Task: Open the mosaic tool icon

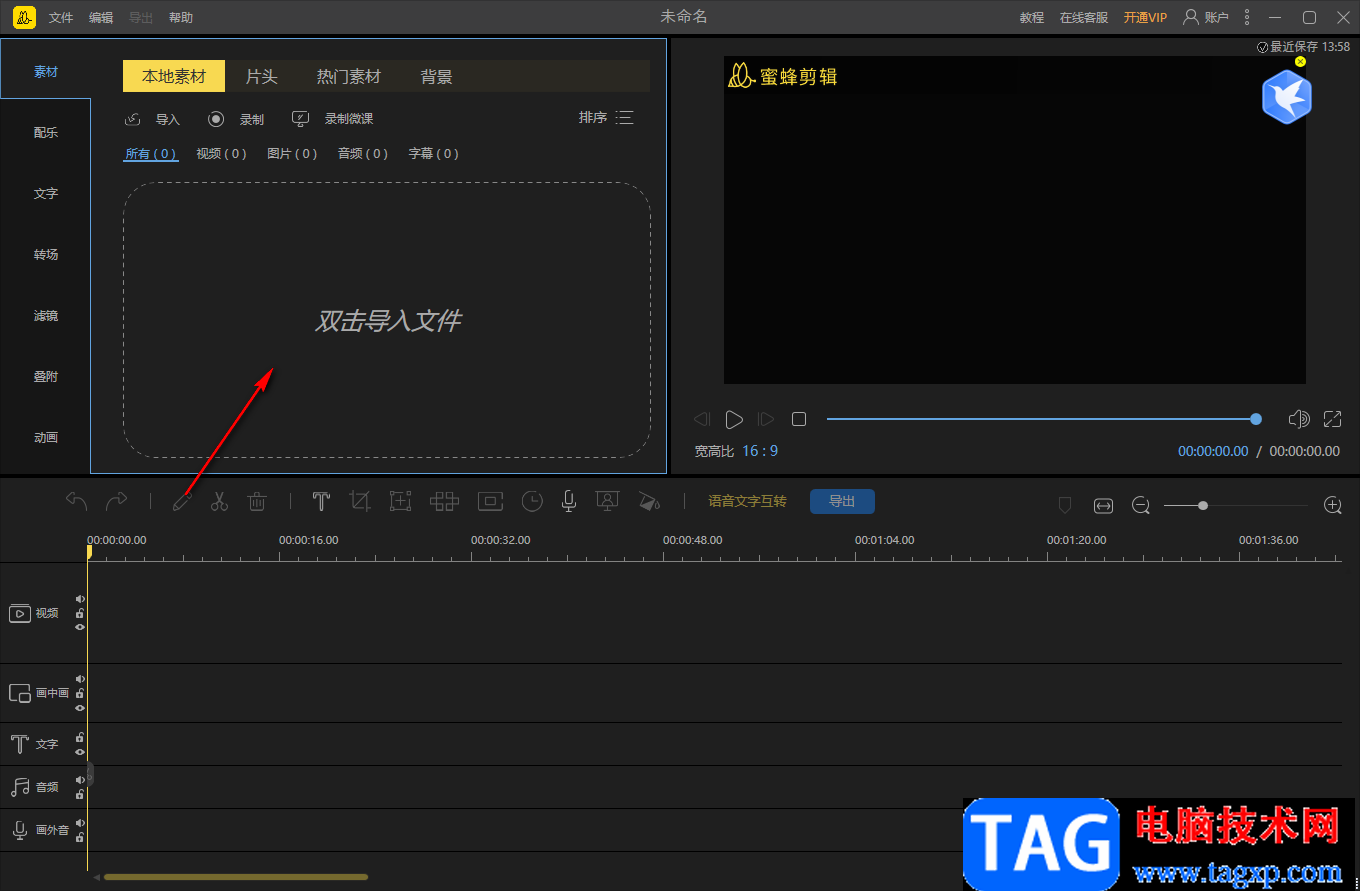Action: click(x=444, y=501)
